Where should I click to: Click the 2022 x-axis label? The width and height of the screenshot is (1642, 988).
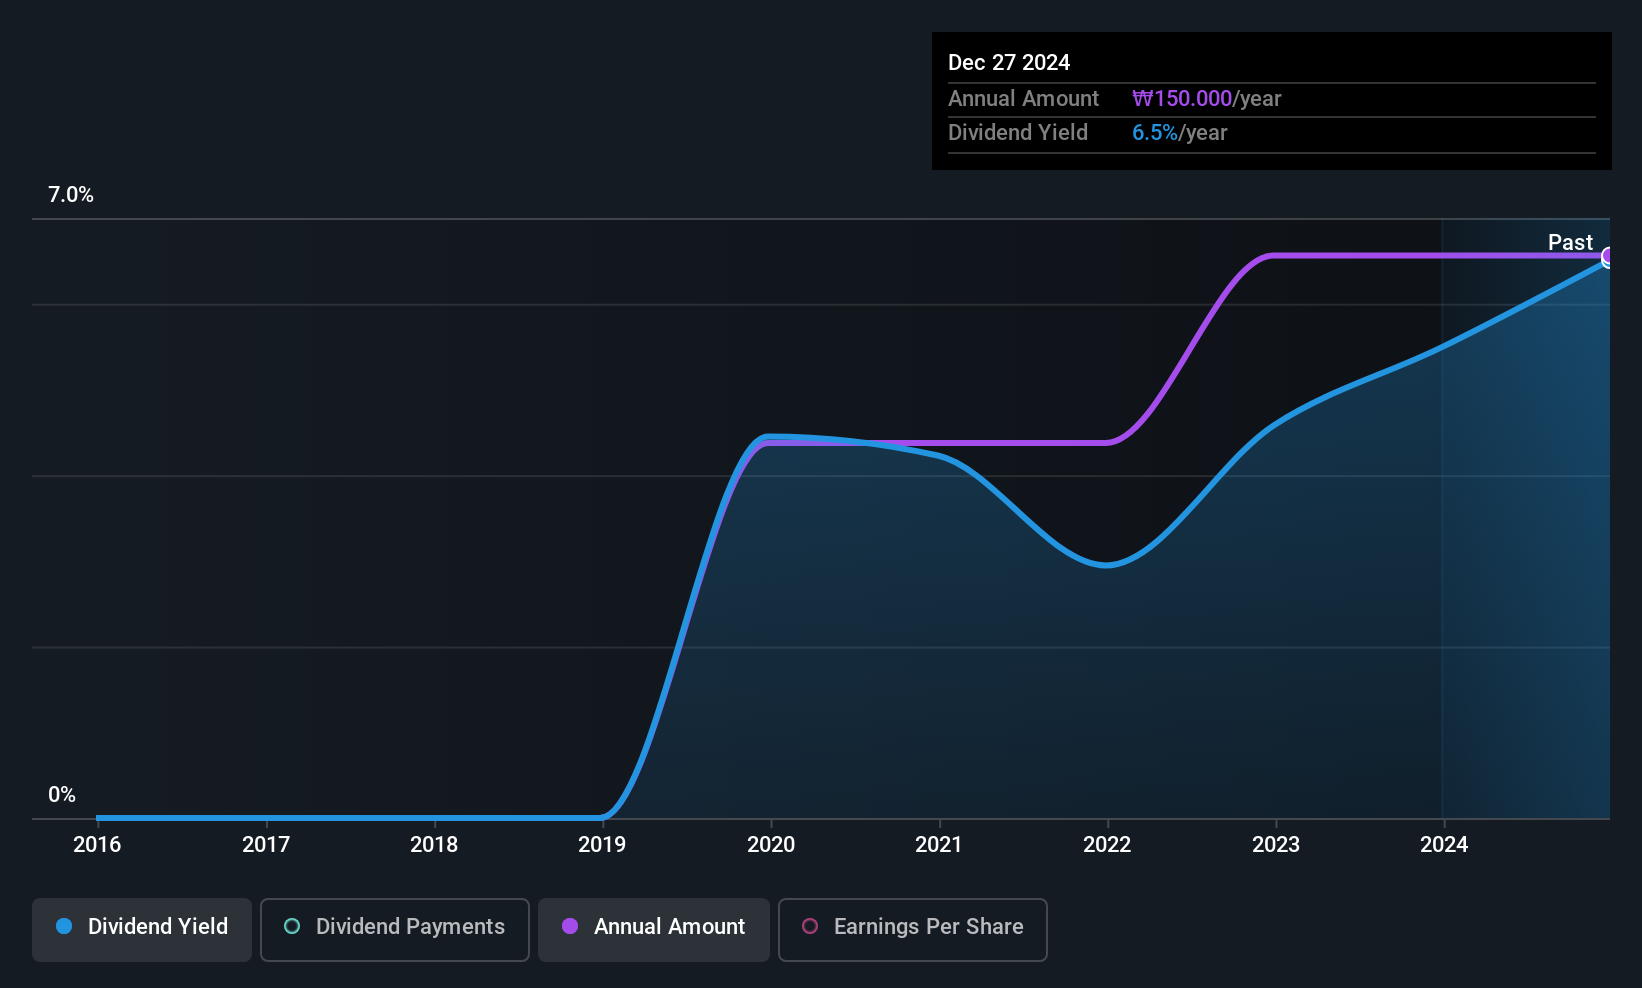[1107, 845]
